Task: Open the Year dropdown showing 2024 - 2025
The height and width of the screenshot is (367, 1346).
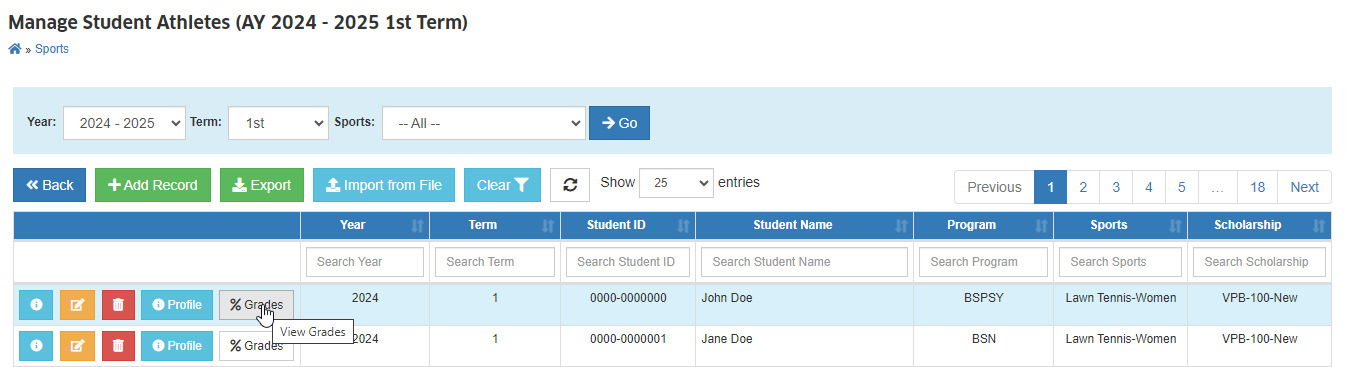Action: coord(124,123)
